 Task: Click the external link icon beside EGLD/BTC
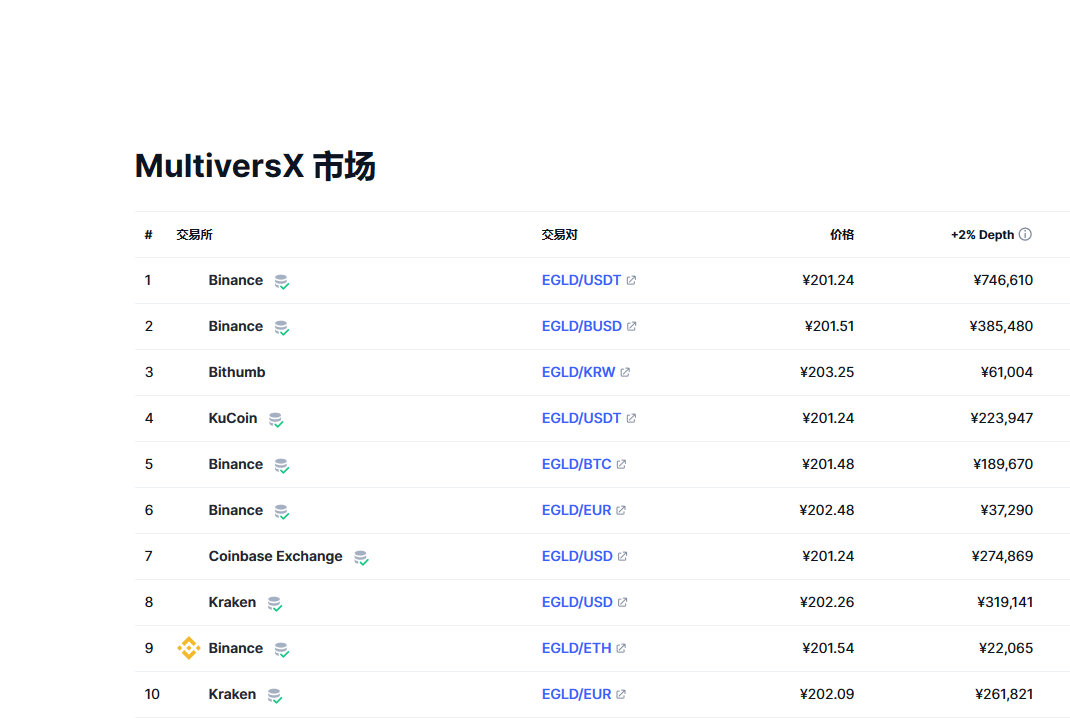tap(621, 464)
